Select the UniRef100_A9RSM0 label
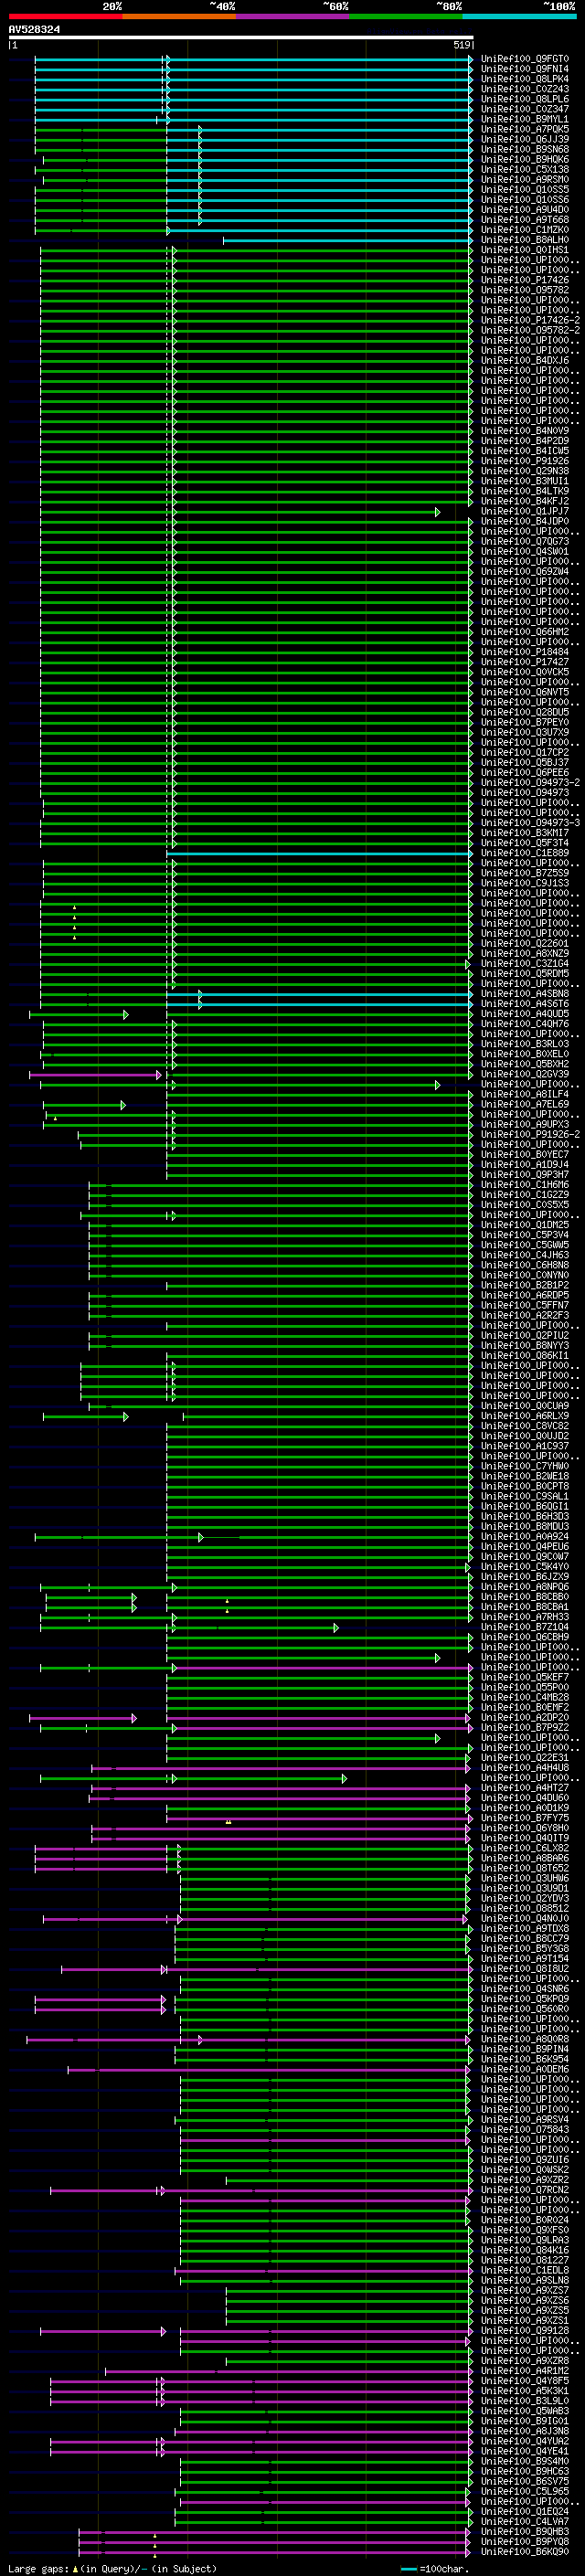 pos(525,179)
